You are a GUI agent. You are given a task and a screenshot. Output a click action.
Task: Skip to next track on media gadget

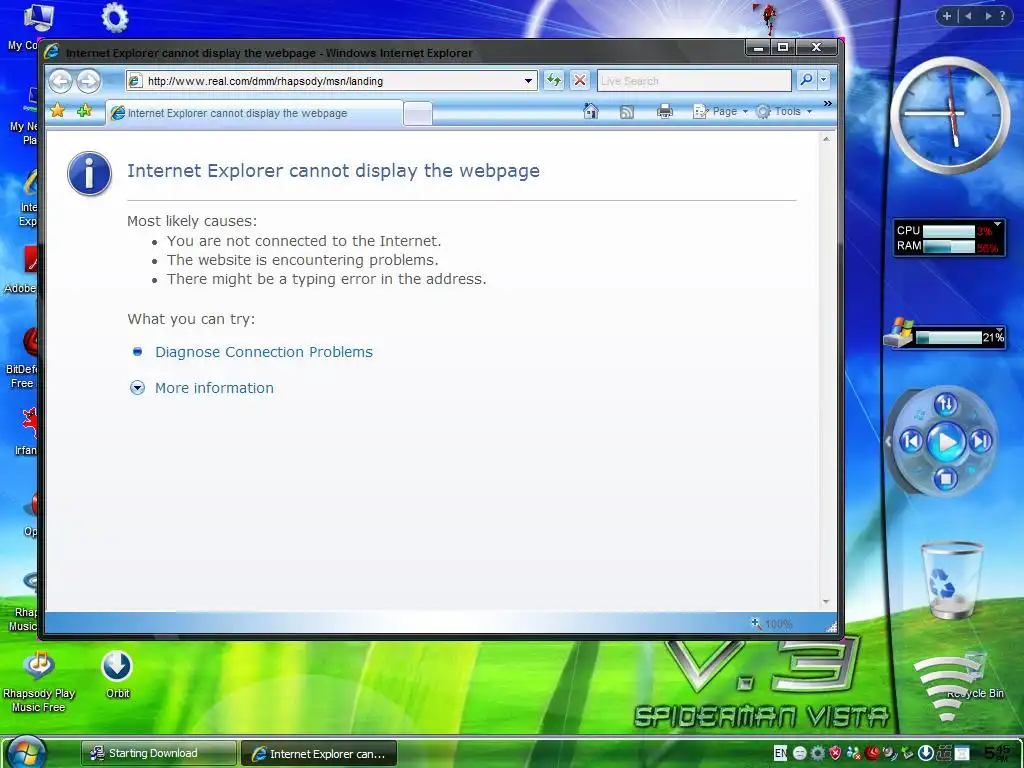pos(980,441)
